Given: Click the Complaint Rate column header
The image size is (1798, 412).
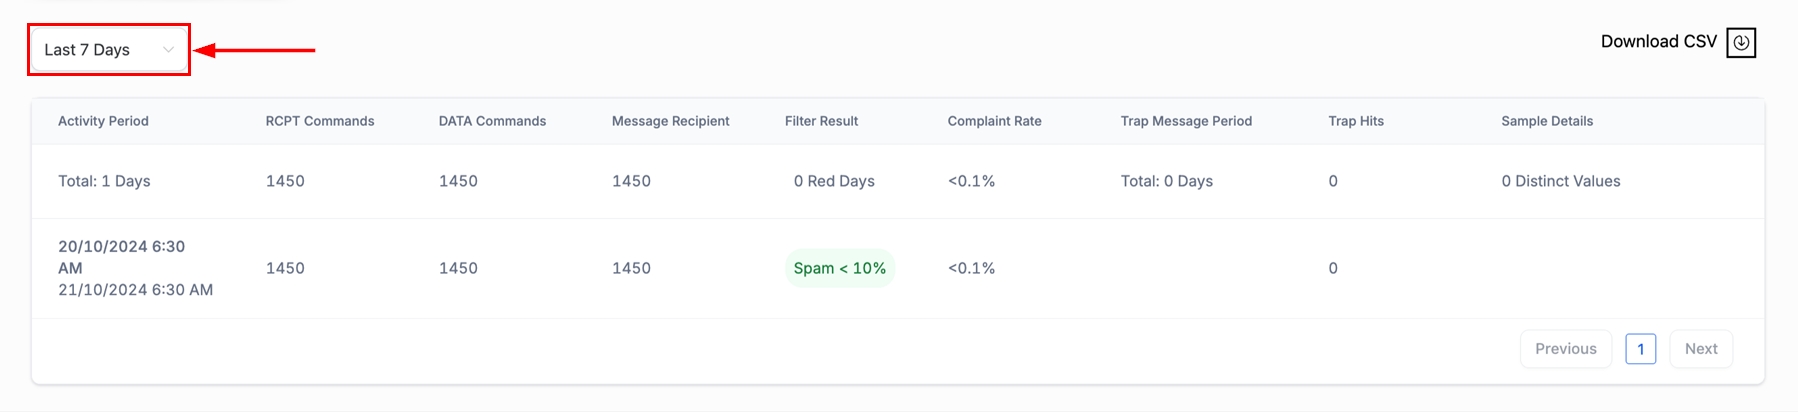Looking at the screenshot, I should pos(994,121).
